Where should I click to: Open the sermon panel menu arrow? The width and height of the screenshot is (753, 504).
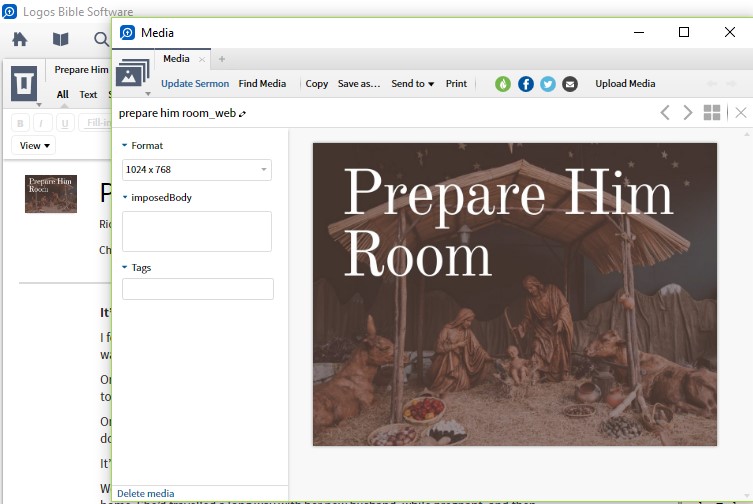tap(39, 104)
